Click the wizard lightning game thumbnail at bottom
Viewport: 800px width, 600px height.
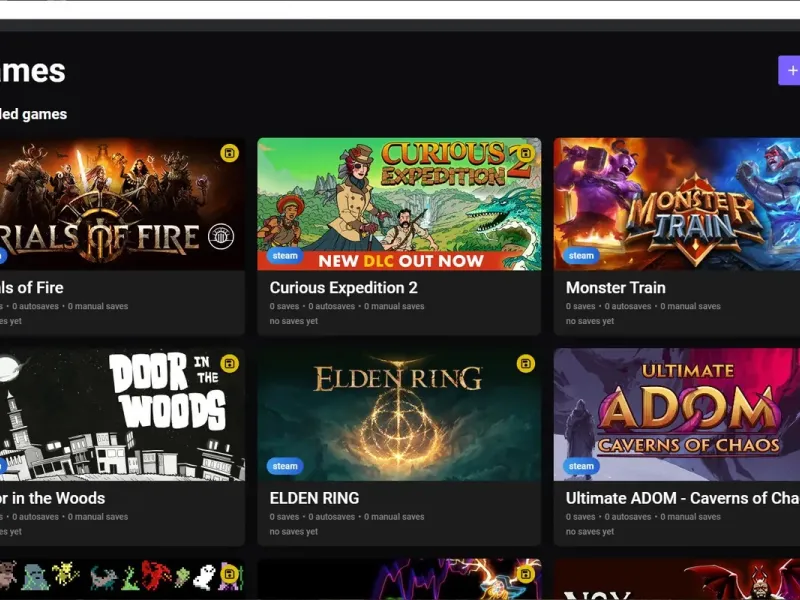pyautogui.click(x=399, y=579)
